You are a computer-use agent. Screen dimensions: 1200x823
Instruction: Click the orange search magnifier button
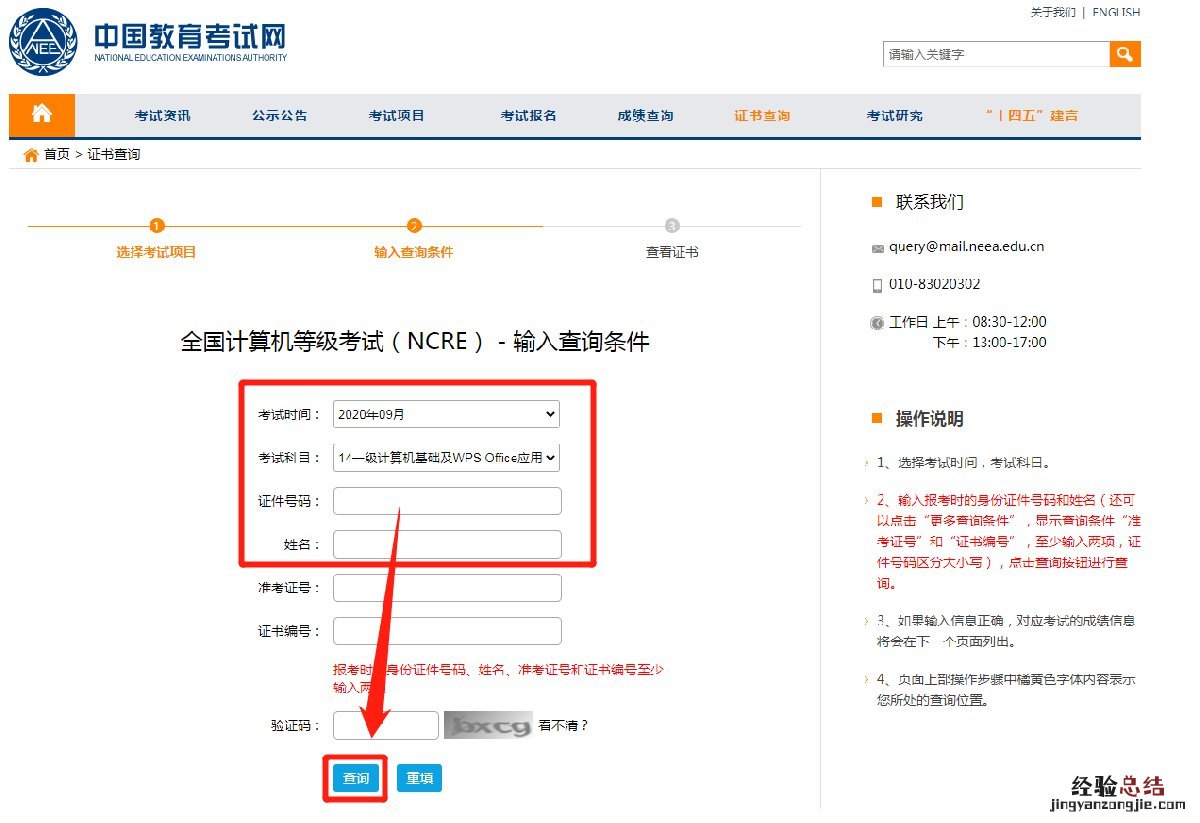(x=1125, y=54)
